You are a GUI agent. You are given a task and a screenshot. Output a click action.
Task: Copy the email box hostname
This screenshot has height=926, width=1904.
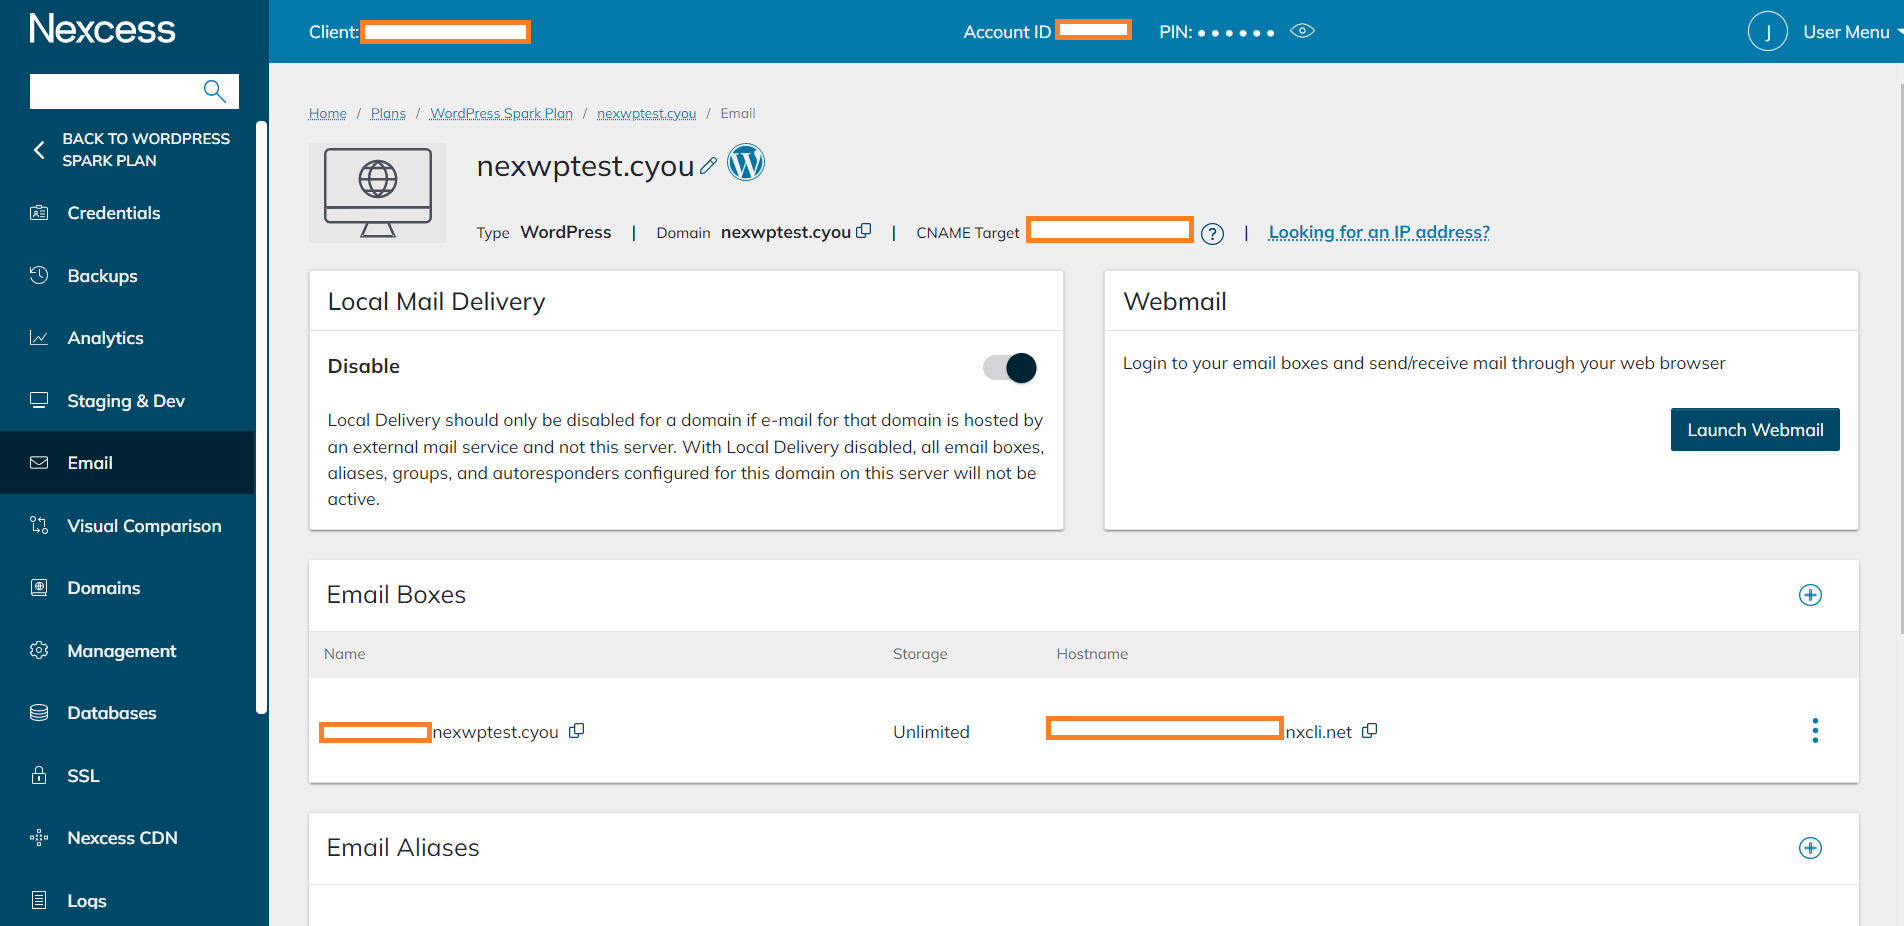1369,731
